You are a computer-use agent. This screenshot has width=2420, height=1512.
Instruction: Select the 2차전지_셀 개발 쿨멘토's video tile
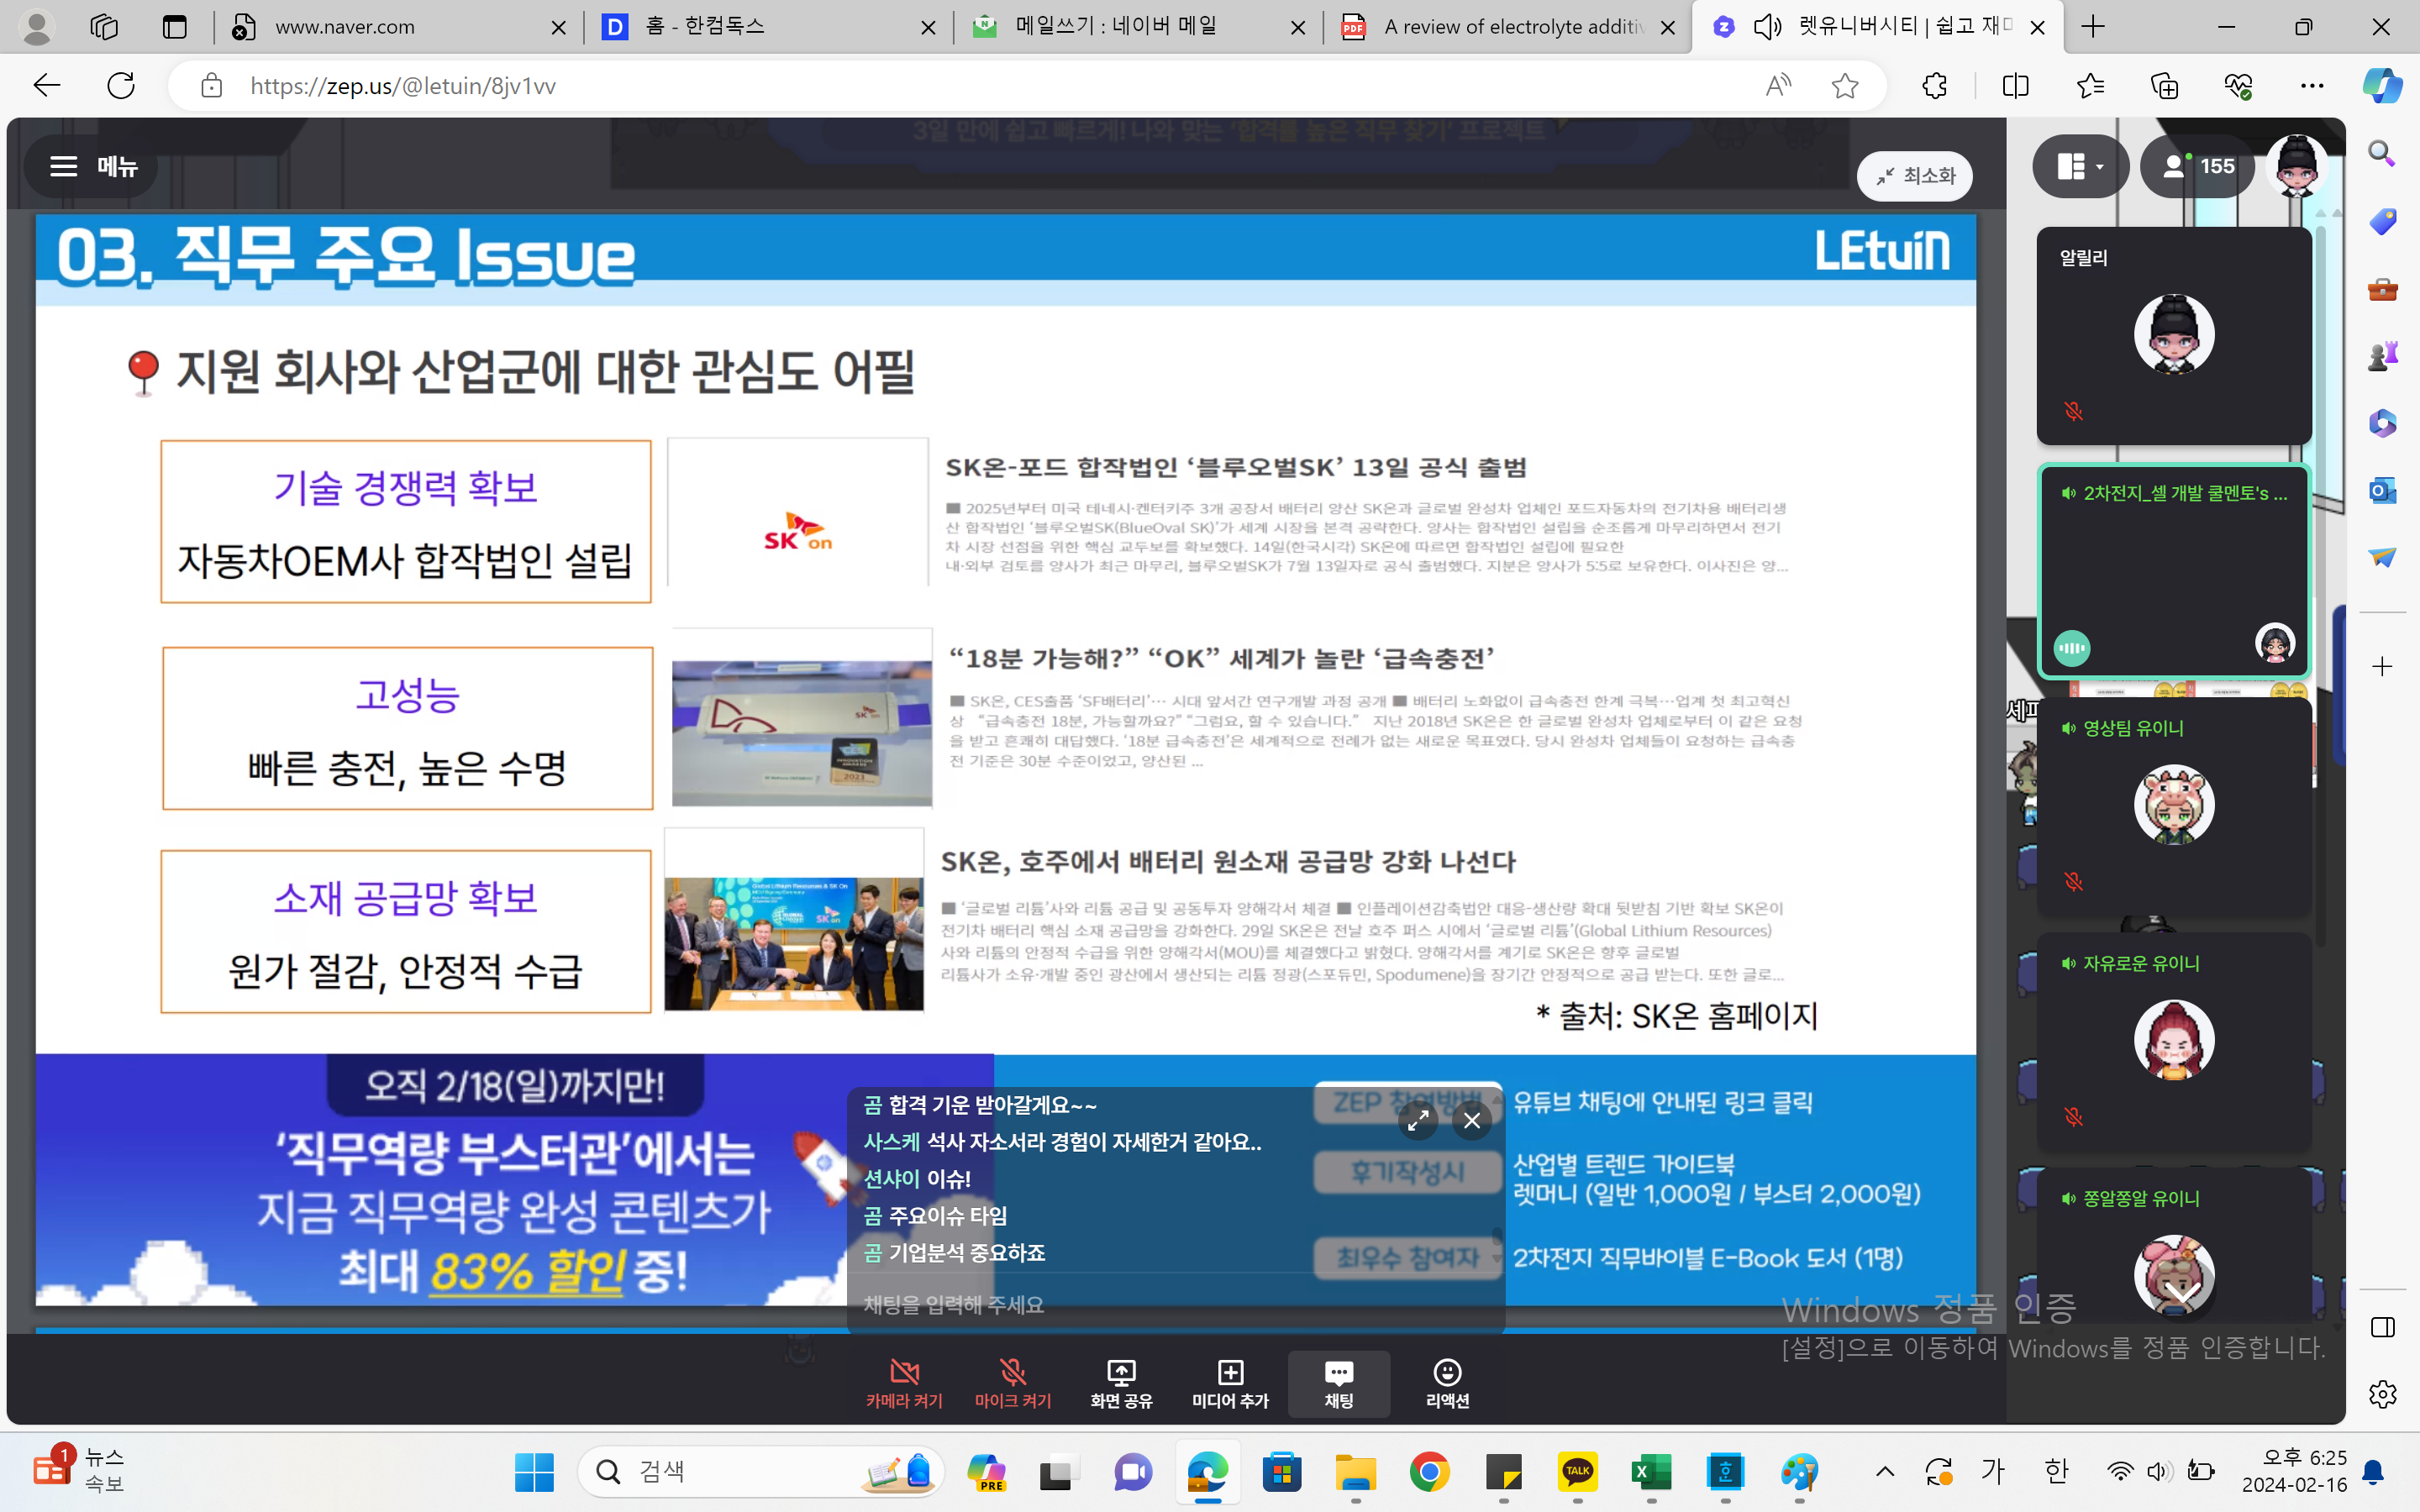[x=2174, y=571]
